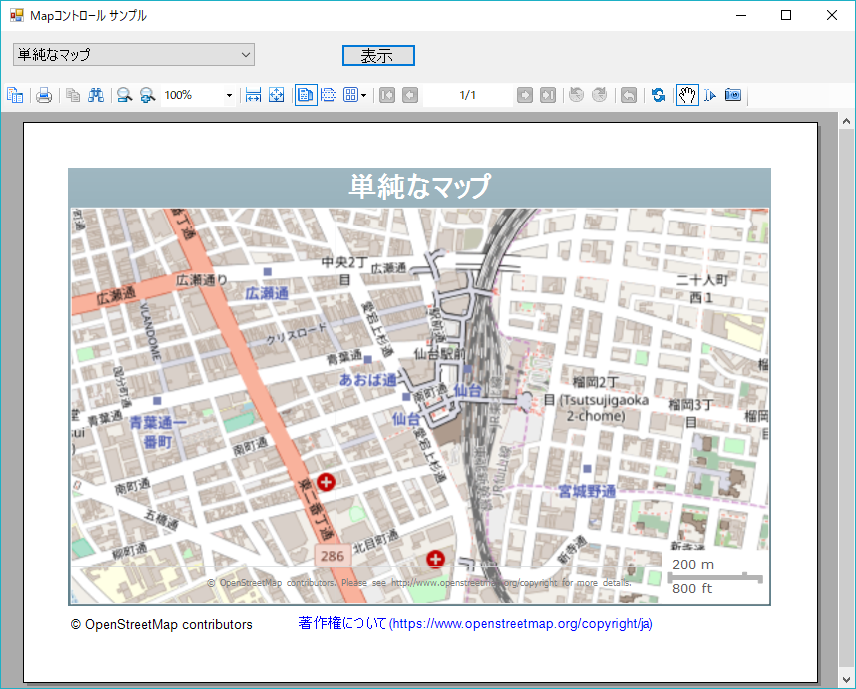Click the 仙台駅前 label on map

tap(439, 354)
